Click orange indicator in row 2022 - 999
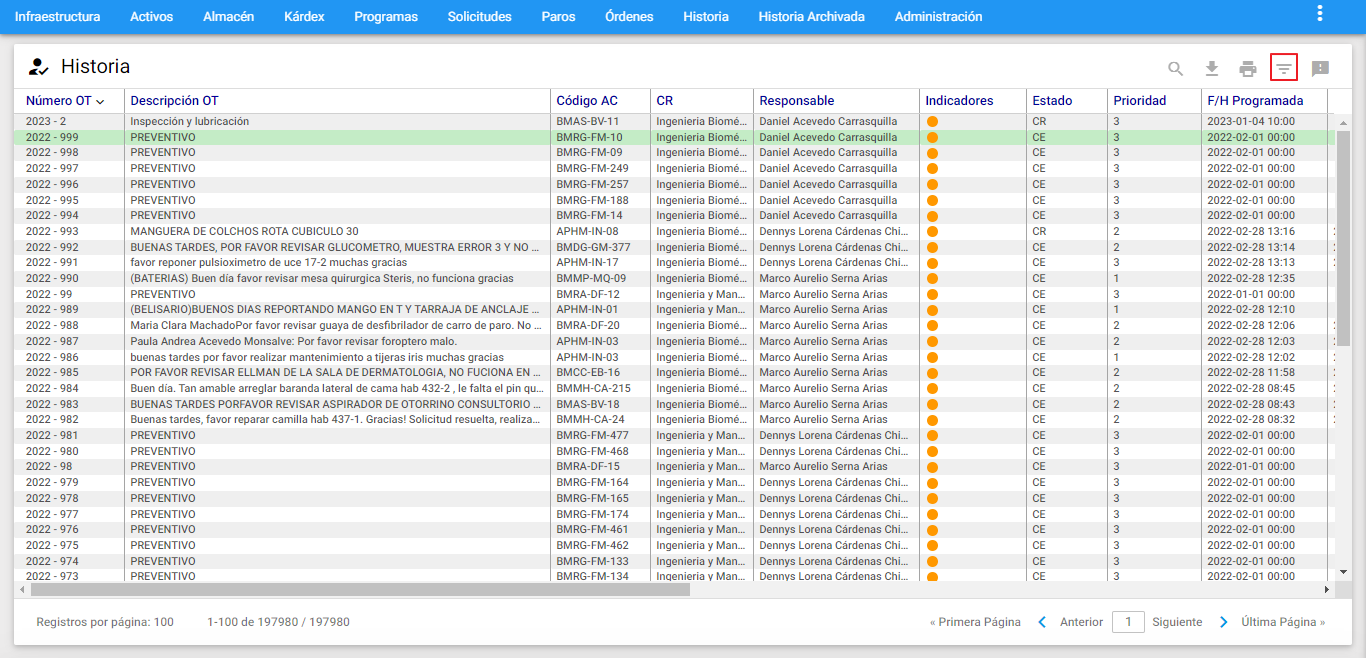The width and height of the screenshot is (1366, 658). coord(932,137)
